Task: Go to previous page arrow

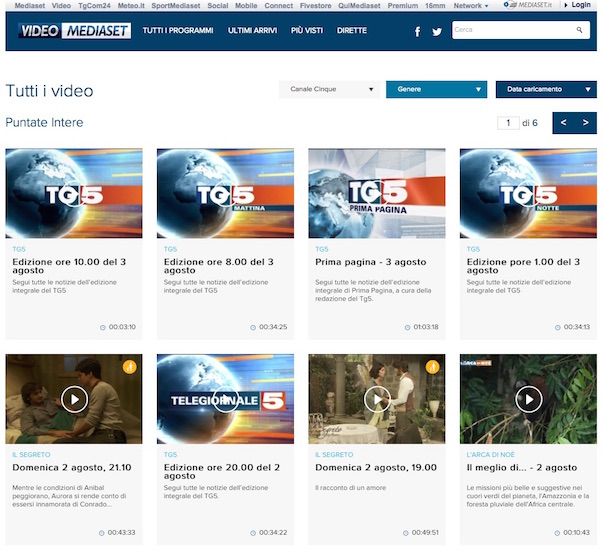Action: coord(563,123)
